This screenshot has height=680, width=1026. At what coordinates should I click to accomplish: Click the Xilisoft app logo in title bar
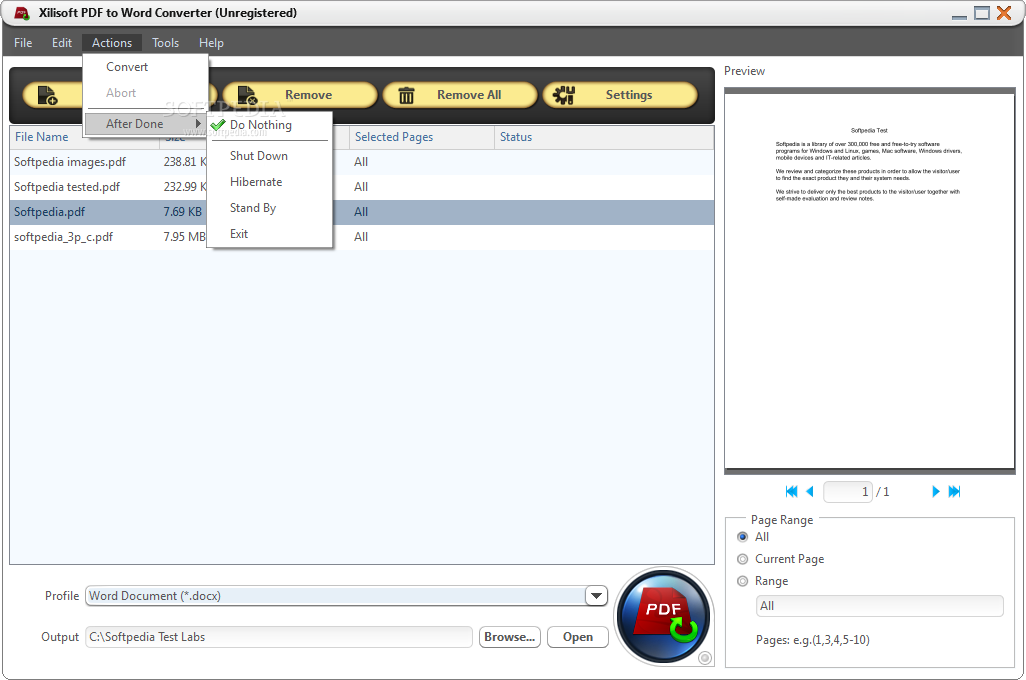click(22, 13)
